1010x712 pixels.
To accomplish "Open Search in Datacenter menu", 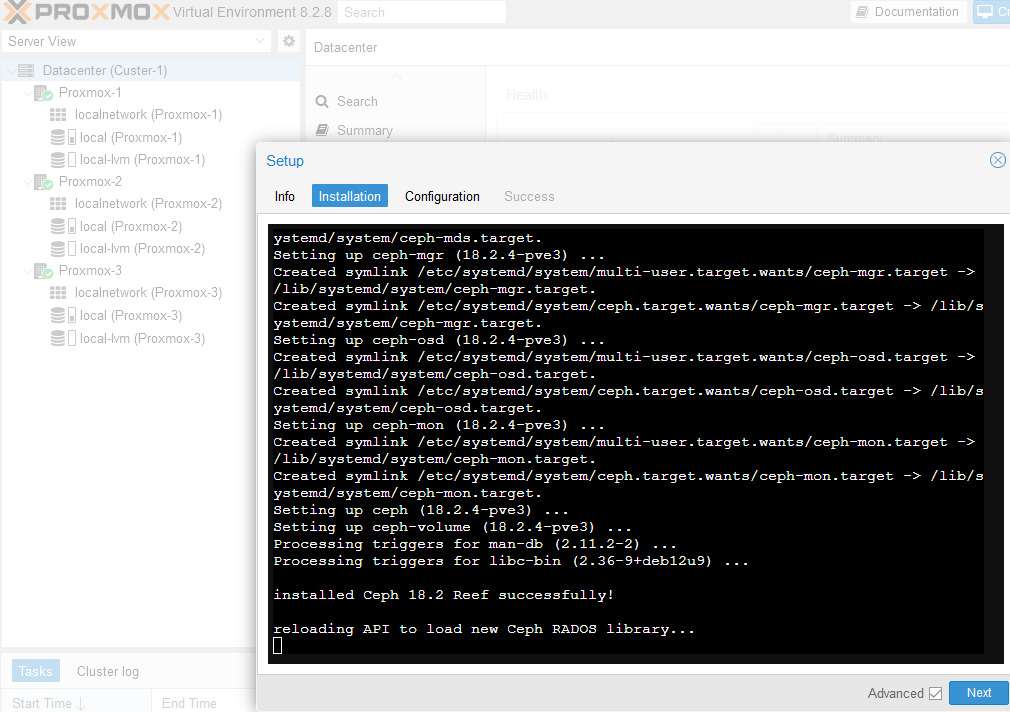I will 357,101.
